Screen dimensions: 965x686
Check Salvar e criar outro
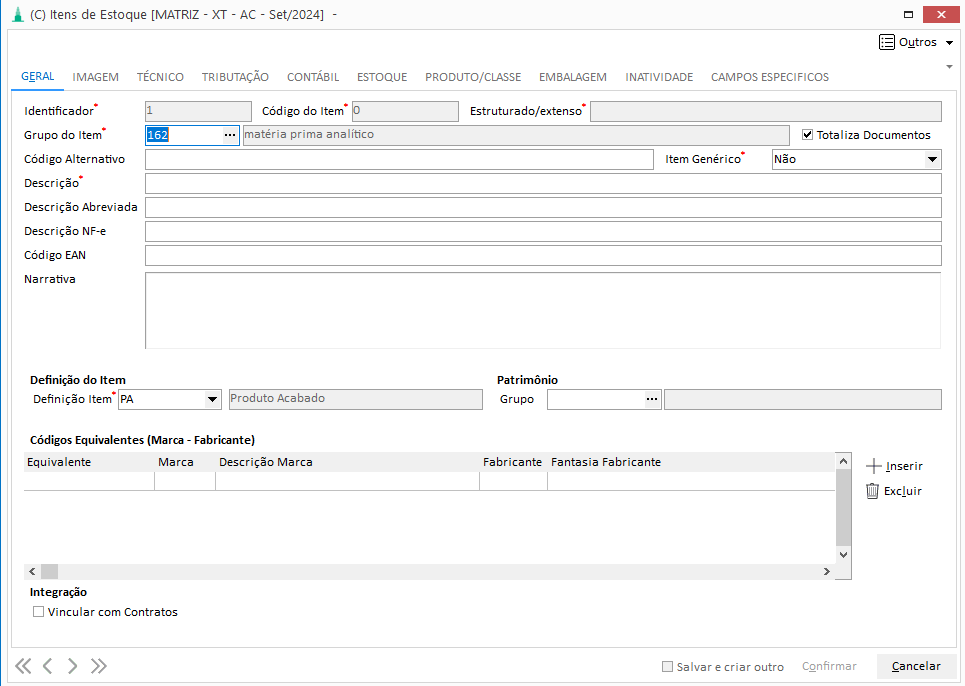pos(667,666)
